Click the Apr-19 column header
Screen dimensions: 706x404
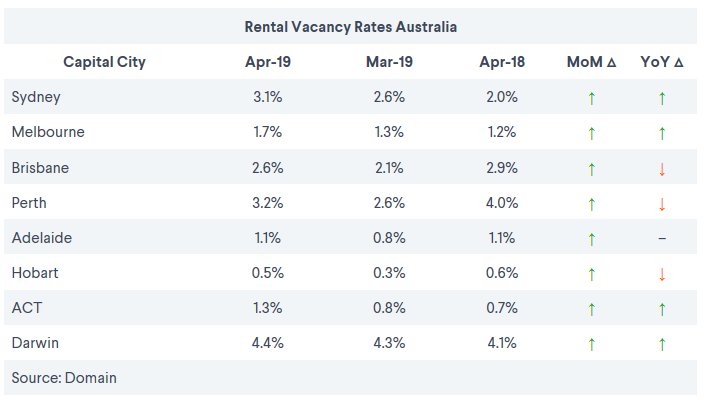tap(269, 62)
